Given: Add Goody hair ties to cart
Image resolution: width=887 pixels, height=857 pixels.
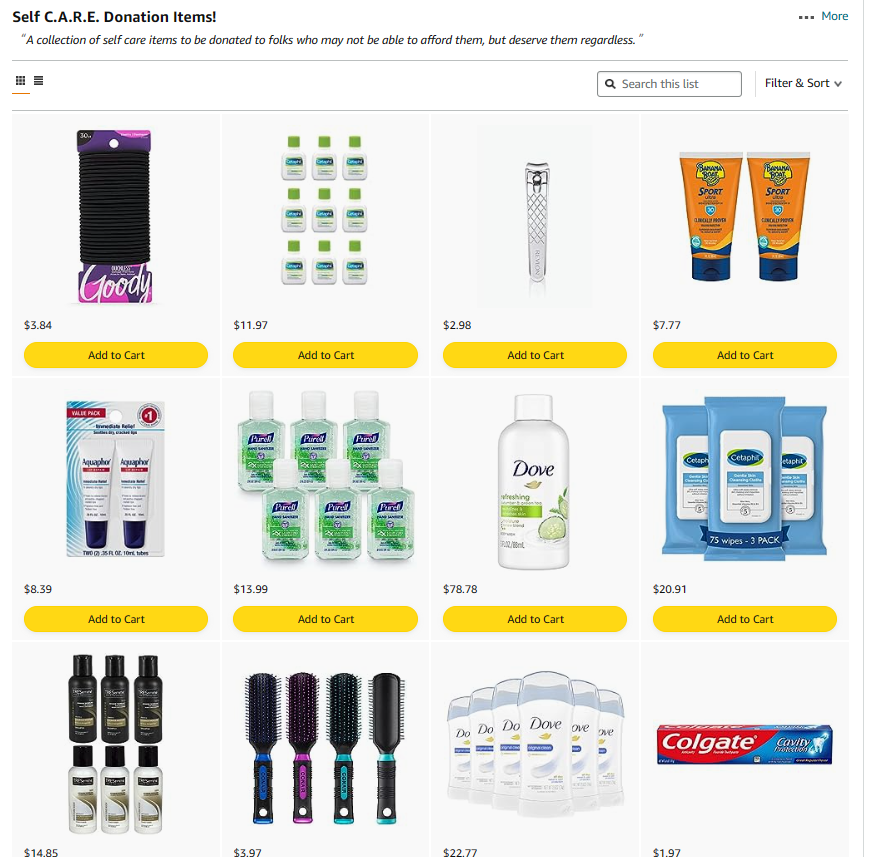Looking at the screenshot, I should click(116, 355).
